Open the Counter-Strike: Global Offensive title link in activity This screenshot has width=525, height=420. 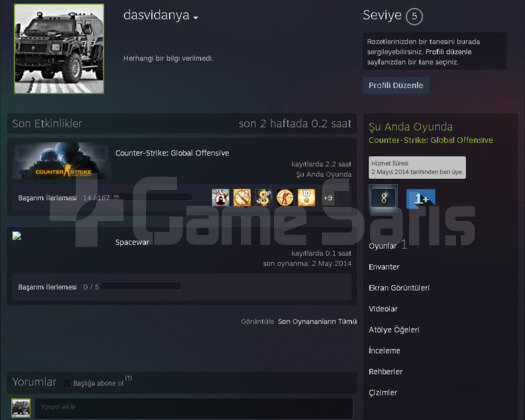172,153
